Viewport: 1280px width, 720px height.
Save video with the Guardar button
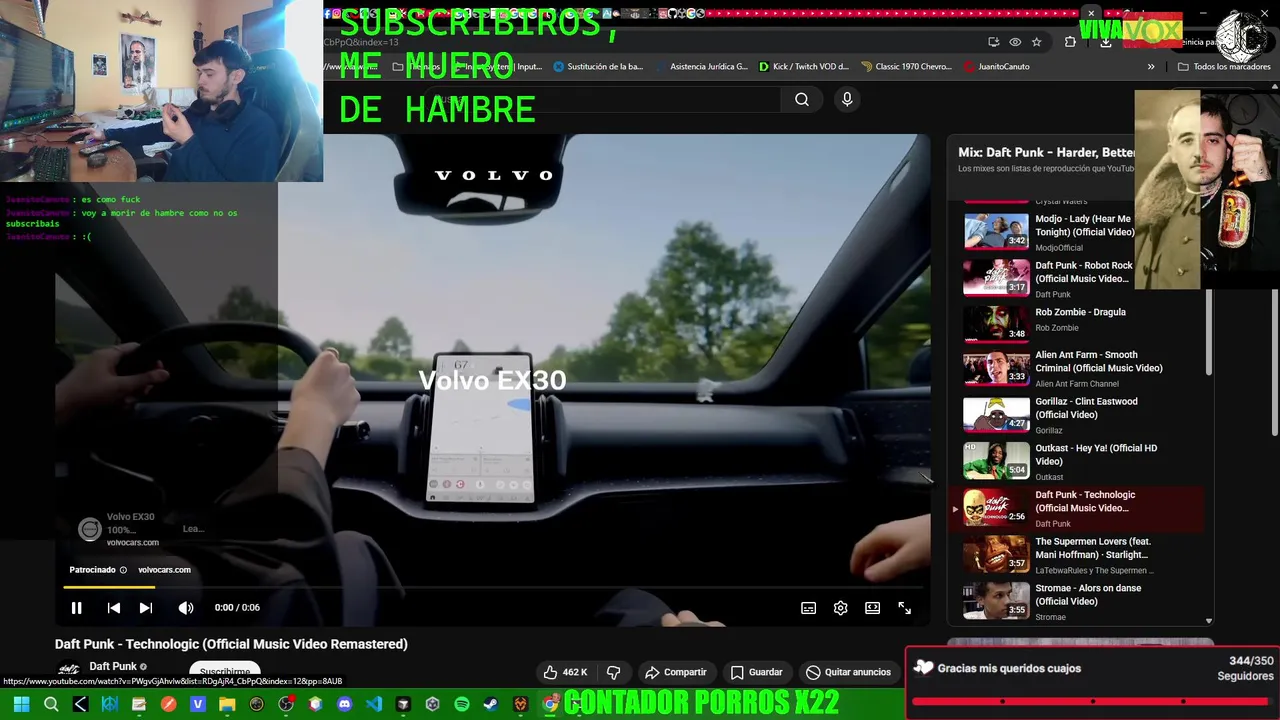point(756,672)
